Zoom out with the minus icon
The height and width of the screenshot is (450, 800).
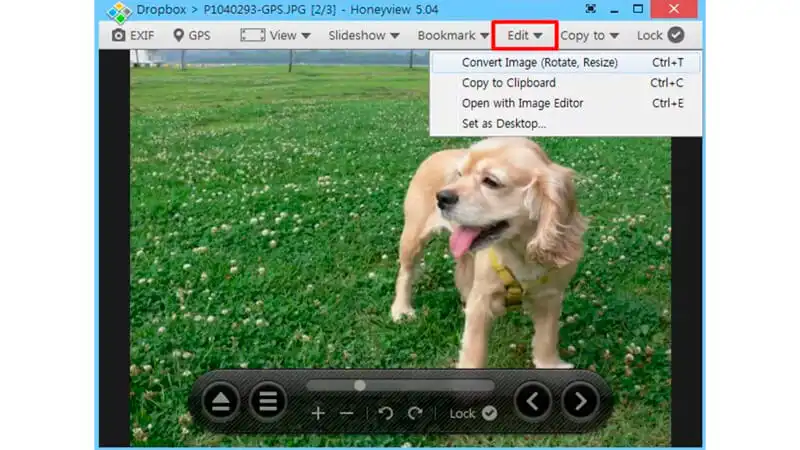pos(346,413)
